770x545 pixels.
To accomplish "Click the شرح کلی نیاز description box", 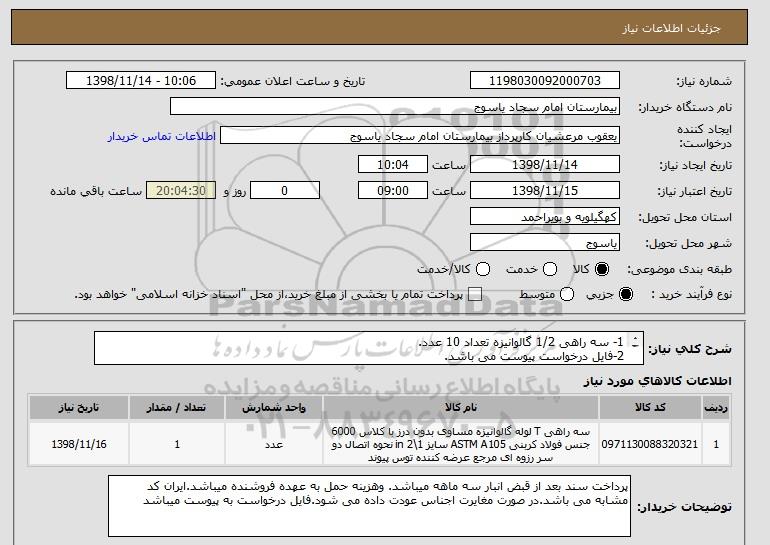I will coord(369,348).
